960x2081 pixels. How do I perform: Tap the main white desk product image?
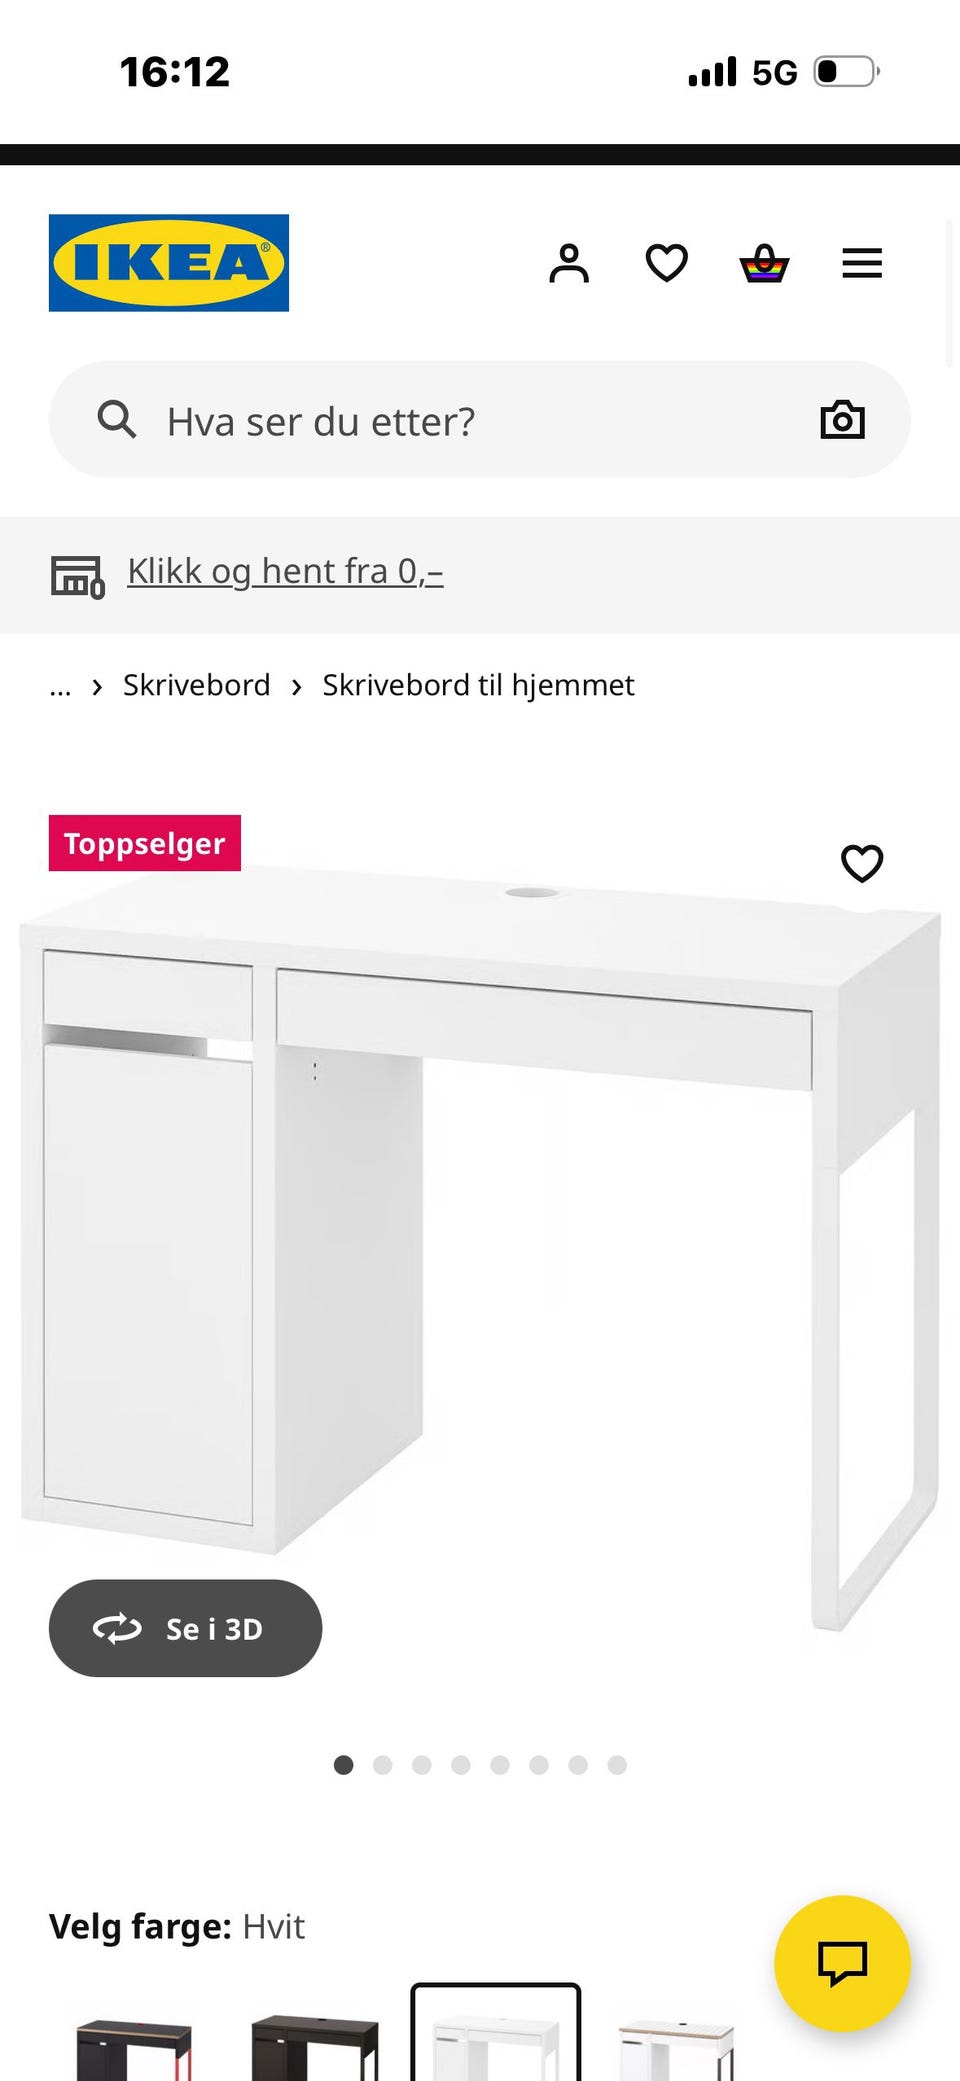pos(480,1240)
